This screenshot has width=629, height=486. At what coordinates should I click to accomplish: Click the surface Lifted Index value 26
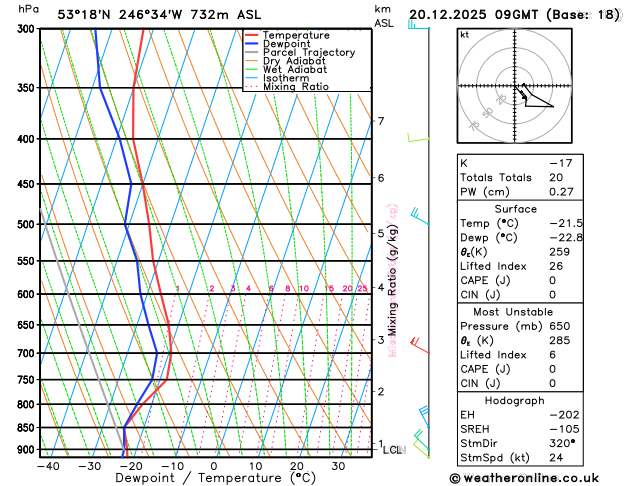[556, 266]
